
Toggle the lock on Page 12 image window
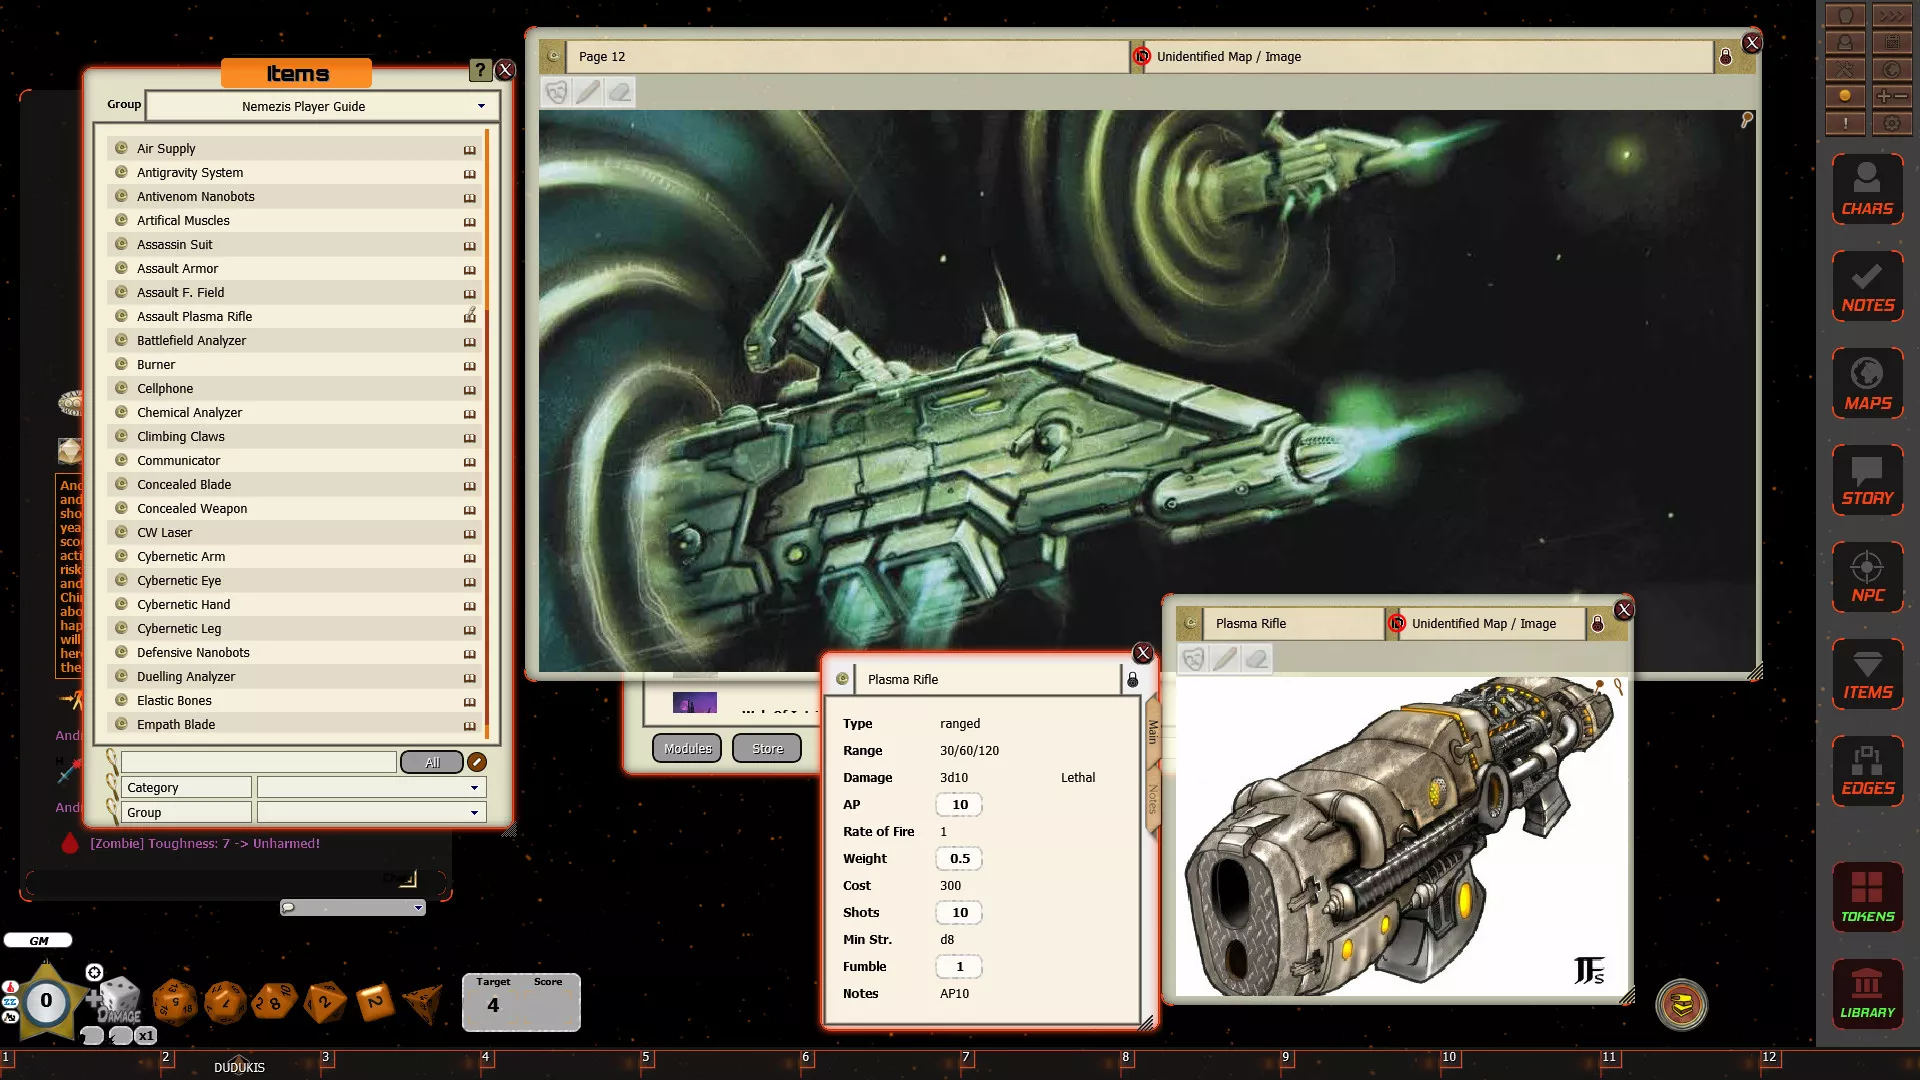pyautogui.click(x=1725, y=57)
